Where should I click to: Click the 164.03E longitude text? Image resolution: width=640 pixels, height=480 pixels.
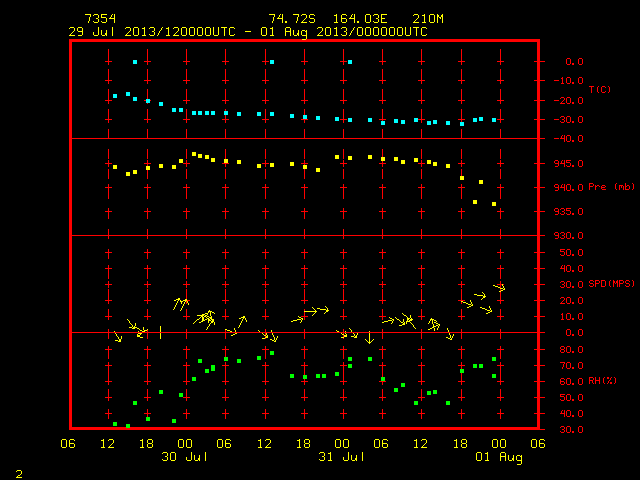[x=360, y=19]
